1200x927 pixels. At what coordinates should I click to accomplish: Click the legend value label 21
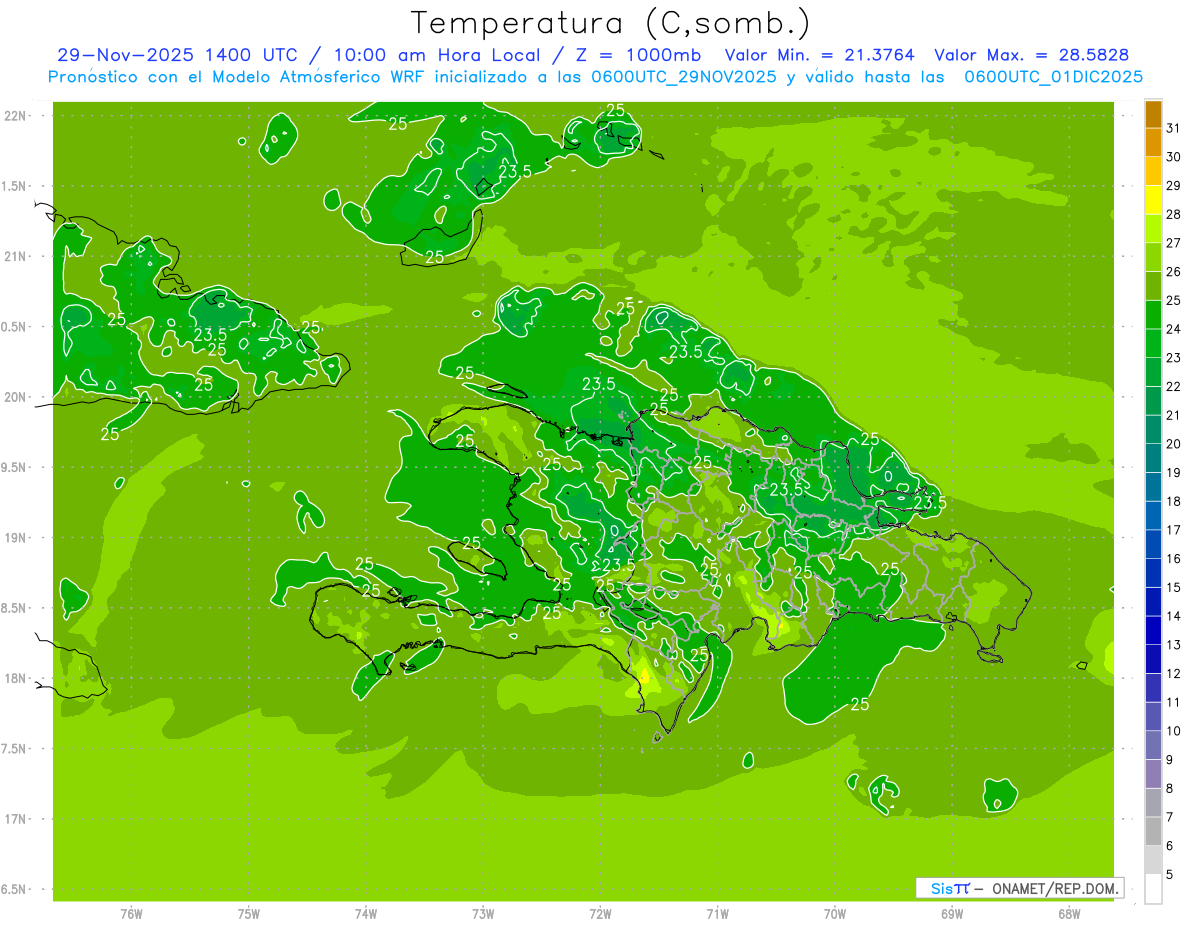tap(1174, 415)
